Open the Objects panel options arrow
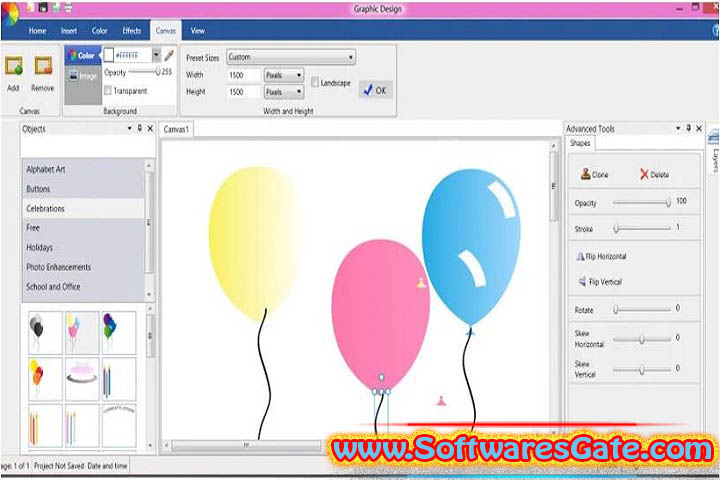The height and width of the screenshot is (480, 720). 129,129
